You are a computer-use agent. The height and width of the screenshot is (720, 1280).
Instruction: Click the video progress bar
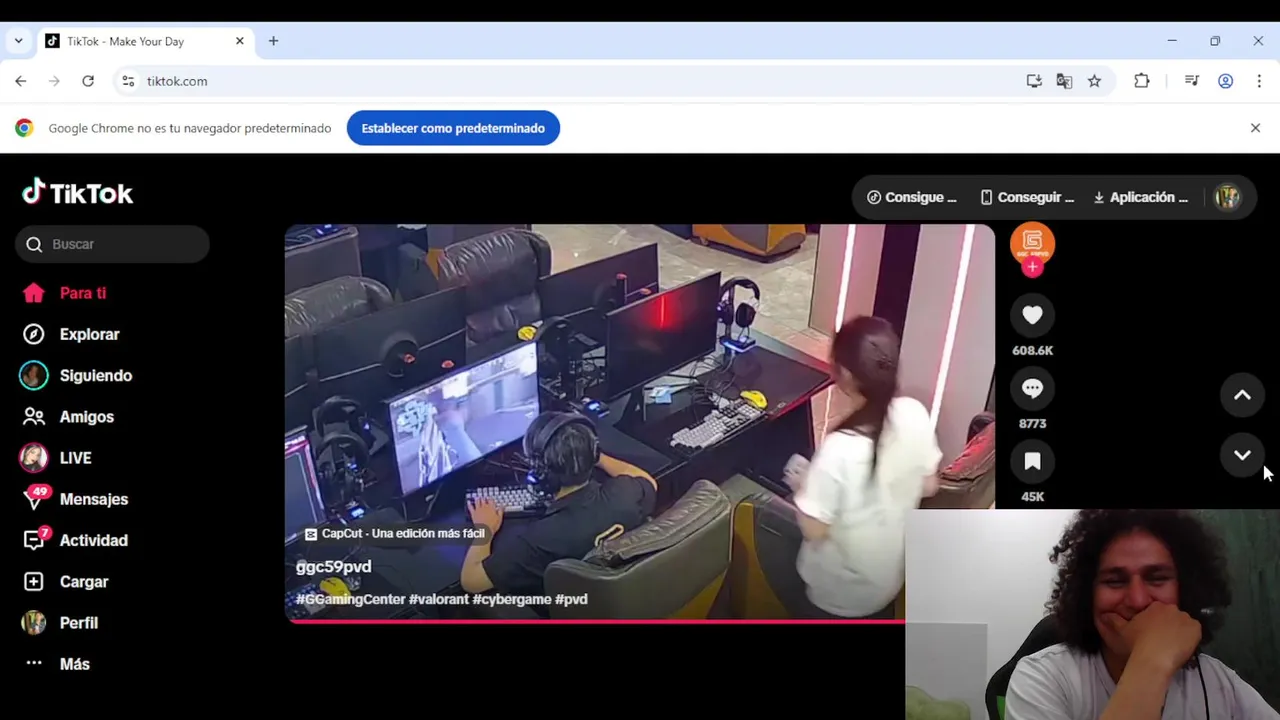pos(595,621)
